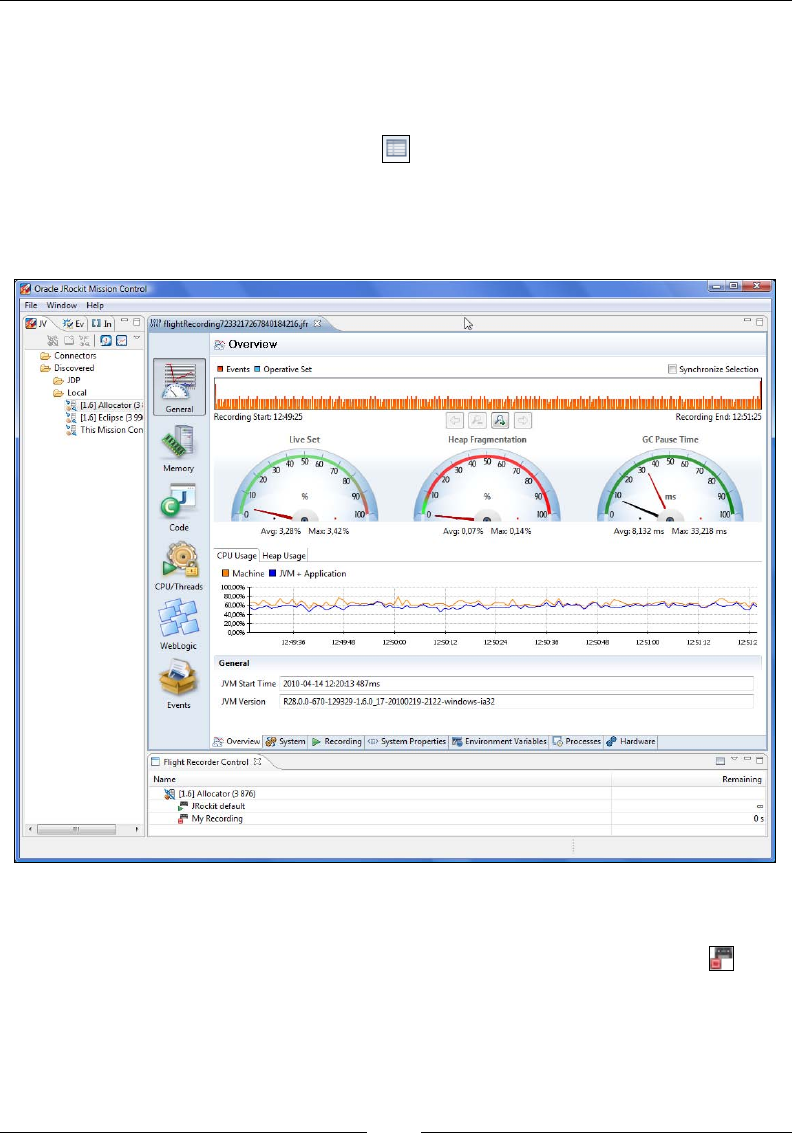Switch to the Heap Usage tab
This screenshot has height=1142, width=792.
click(283, 556)
